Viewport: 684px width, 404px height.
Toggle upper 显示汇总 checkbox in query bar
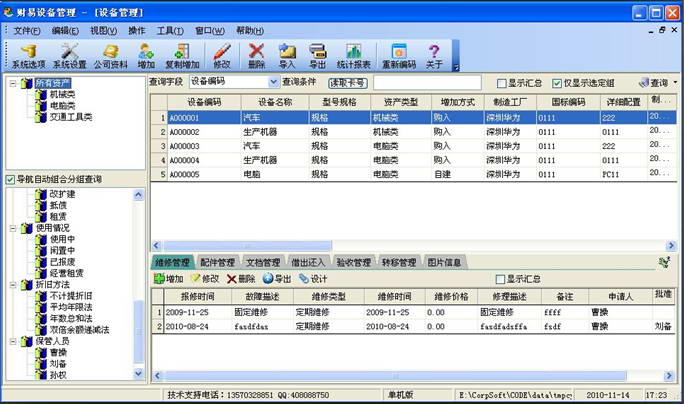pyautogui.click(x=502, y=83)
